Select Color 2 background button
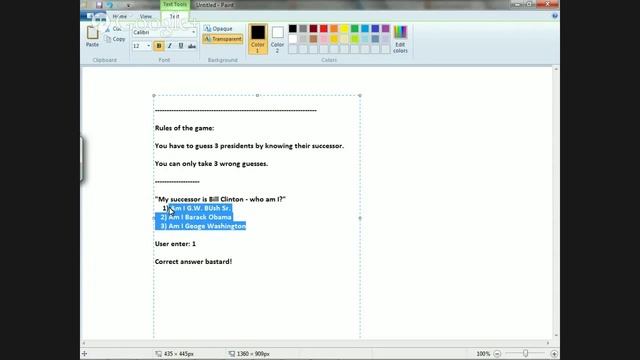This screenshot has width=640, height=360. [277, 39]
